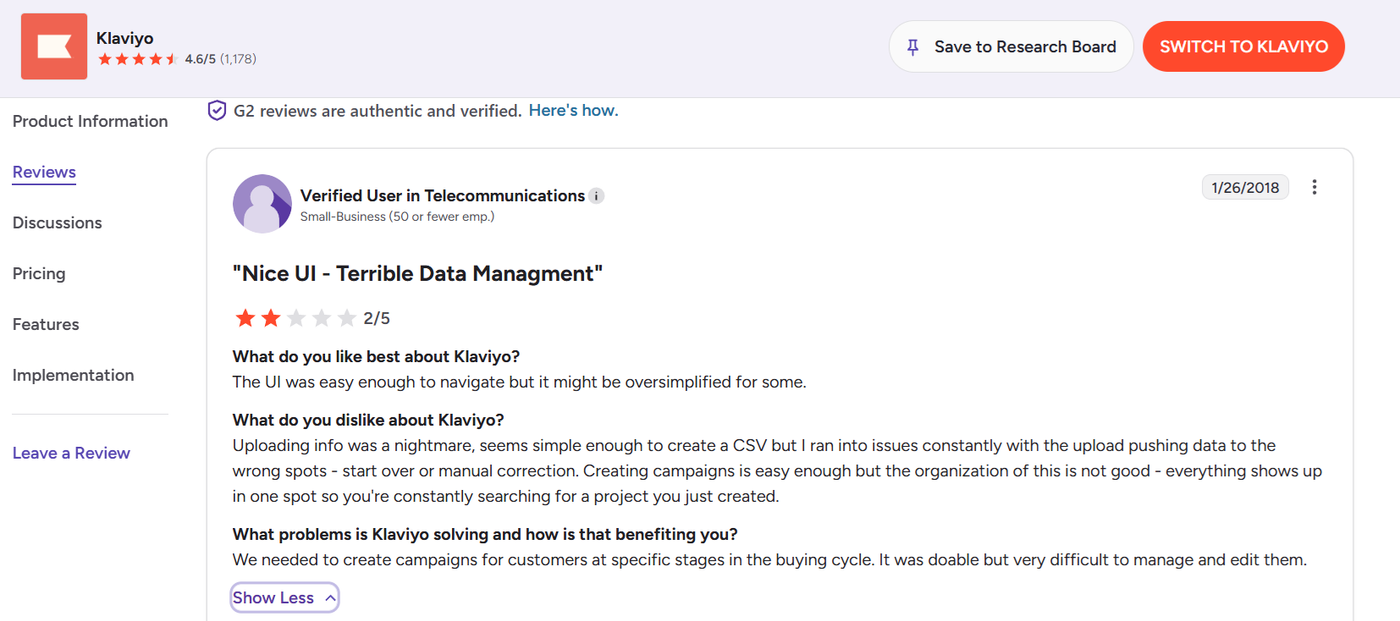
Task: Select the Reviews sidebar item
Action: point(44,172)
